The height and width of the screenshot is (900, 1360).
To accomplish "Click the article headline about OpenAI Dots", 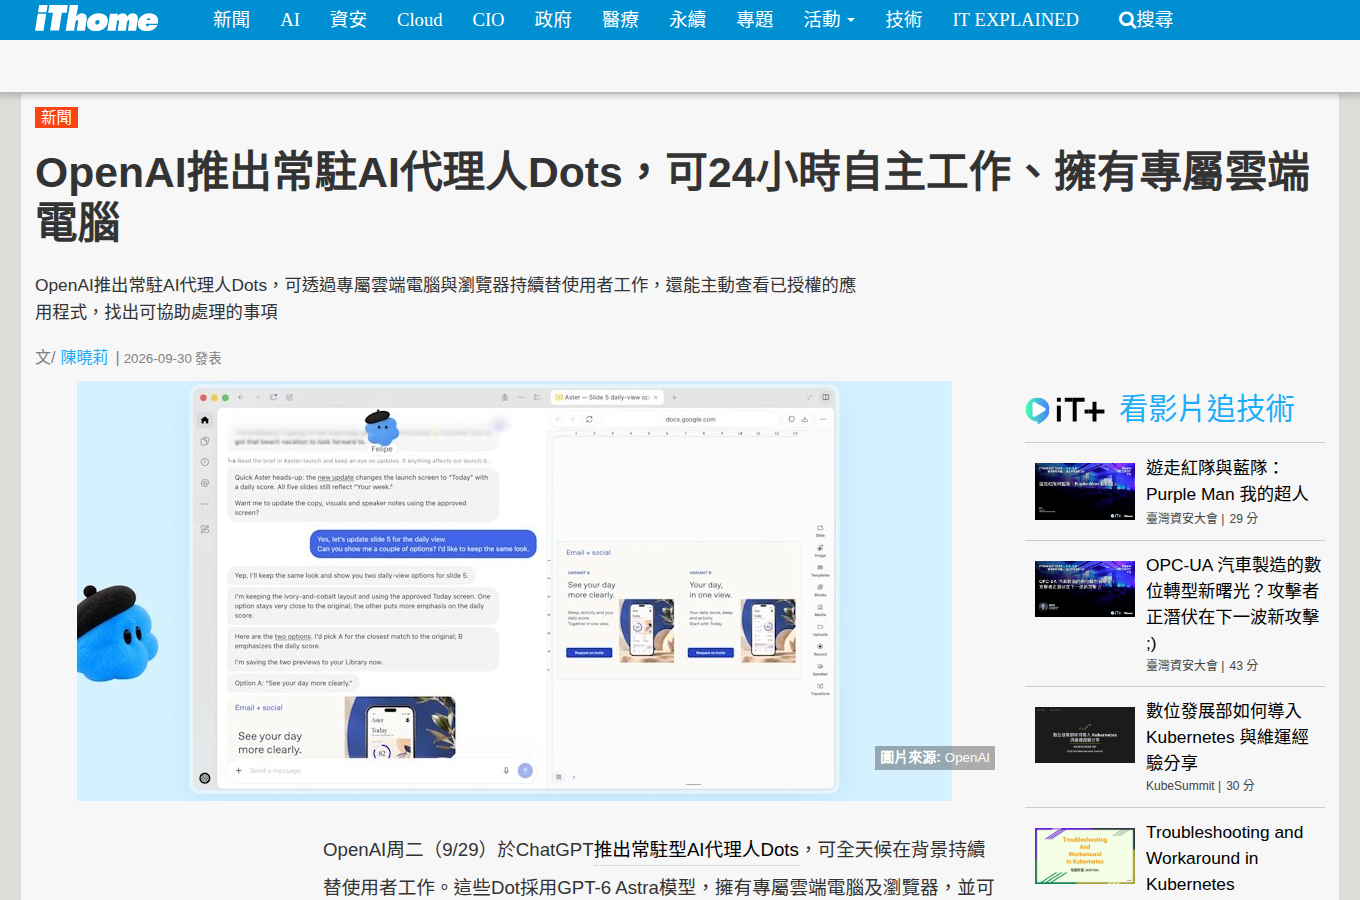I will click(x=672, y=197).
